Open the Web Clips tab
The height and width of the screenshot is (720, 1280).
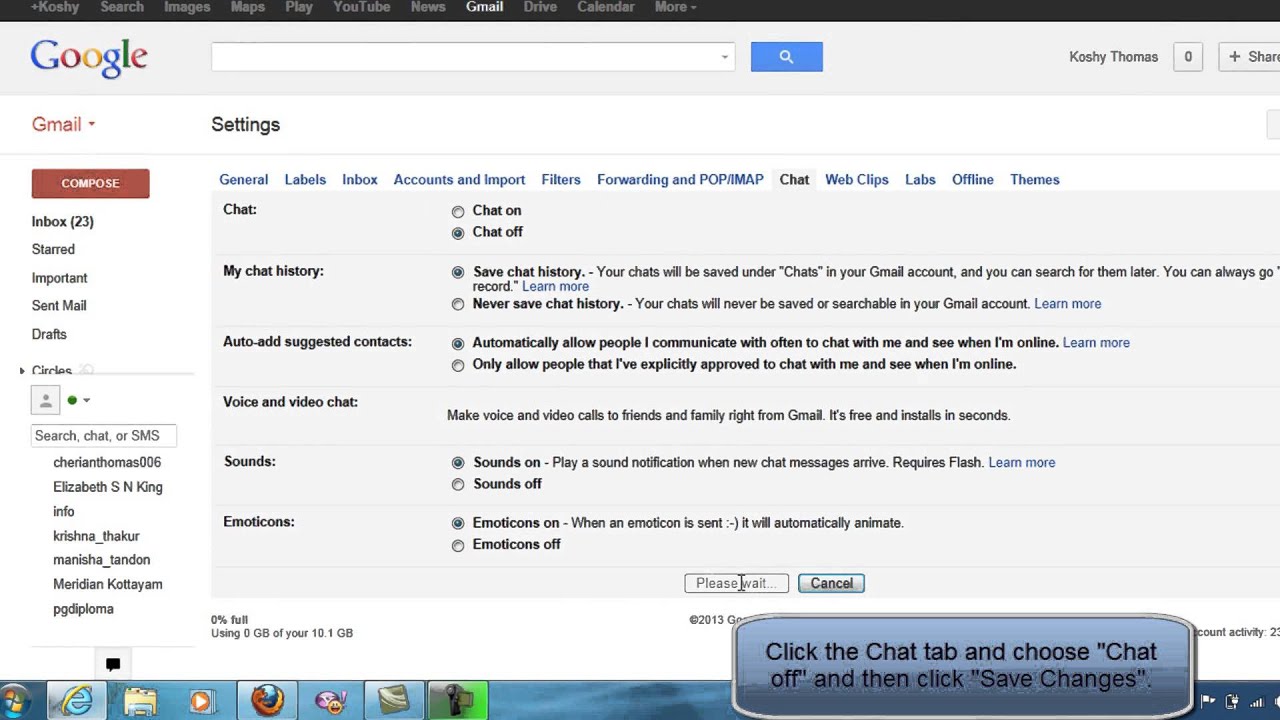(857, 180)
